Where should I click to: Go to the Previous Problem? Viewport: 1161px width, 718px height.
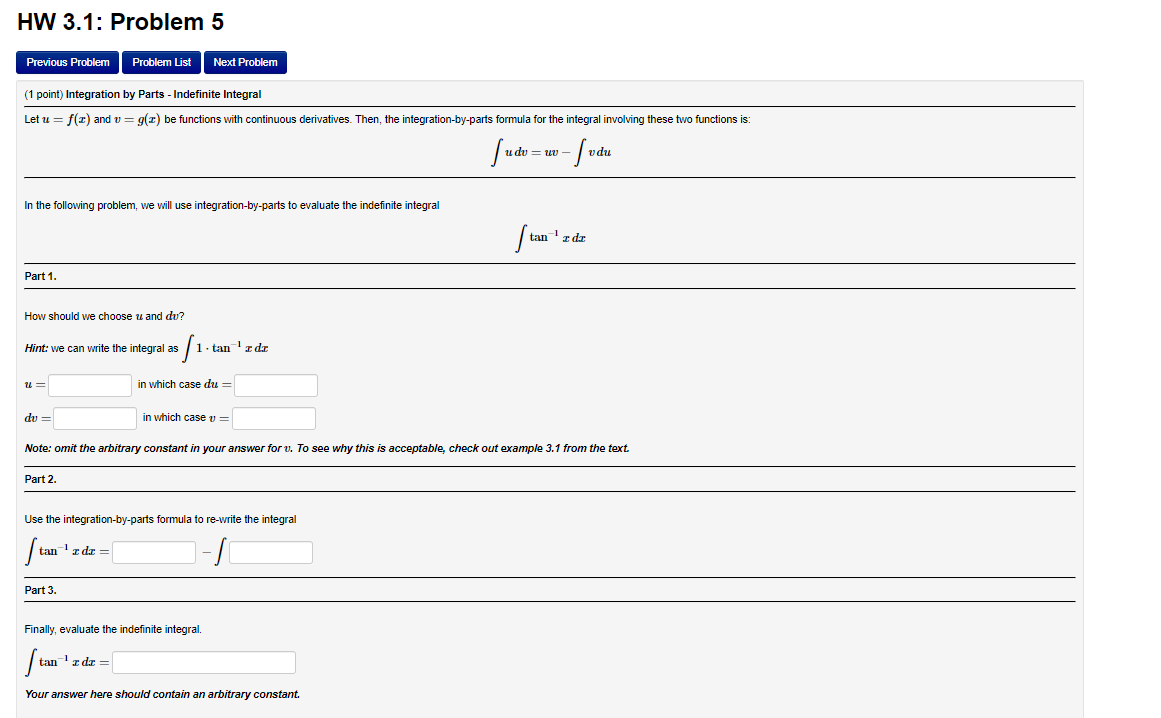point(67,62)
